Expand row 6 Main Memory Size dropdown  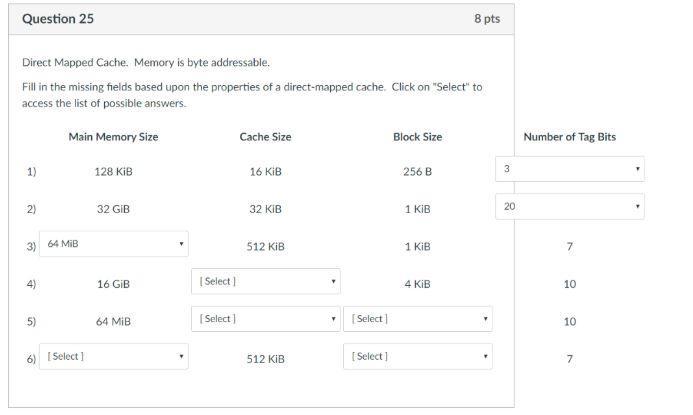pos(113,357)
